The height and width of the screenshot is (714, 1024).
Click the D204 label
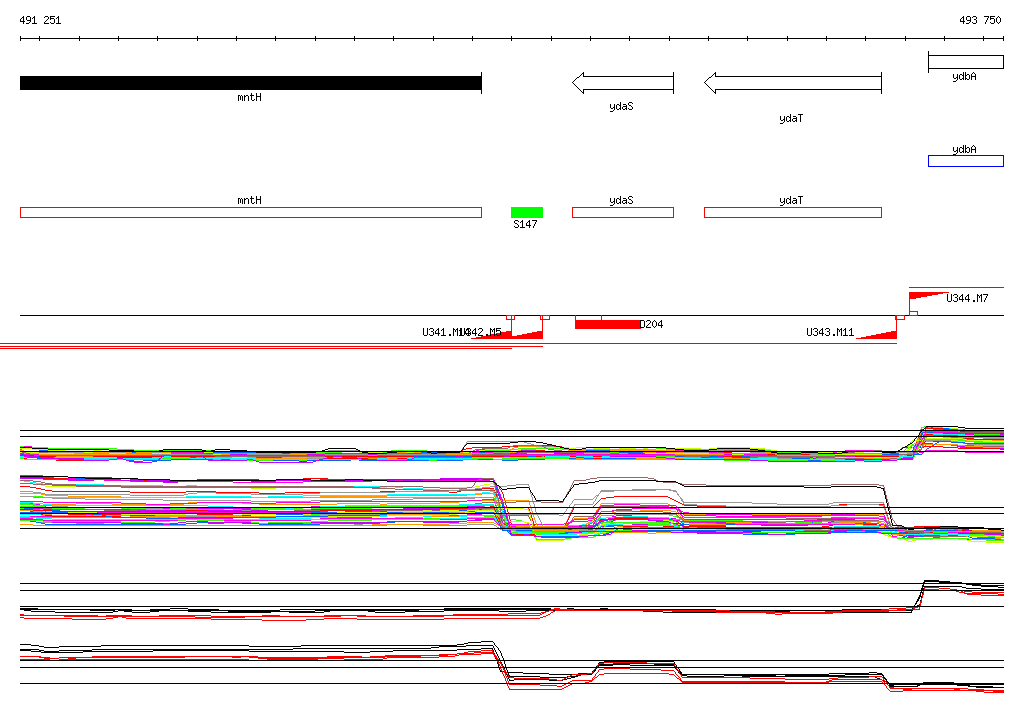click(652, 324)
